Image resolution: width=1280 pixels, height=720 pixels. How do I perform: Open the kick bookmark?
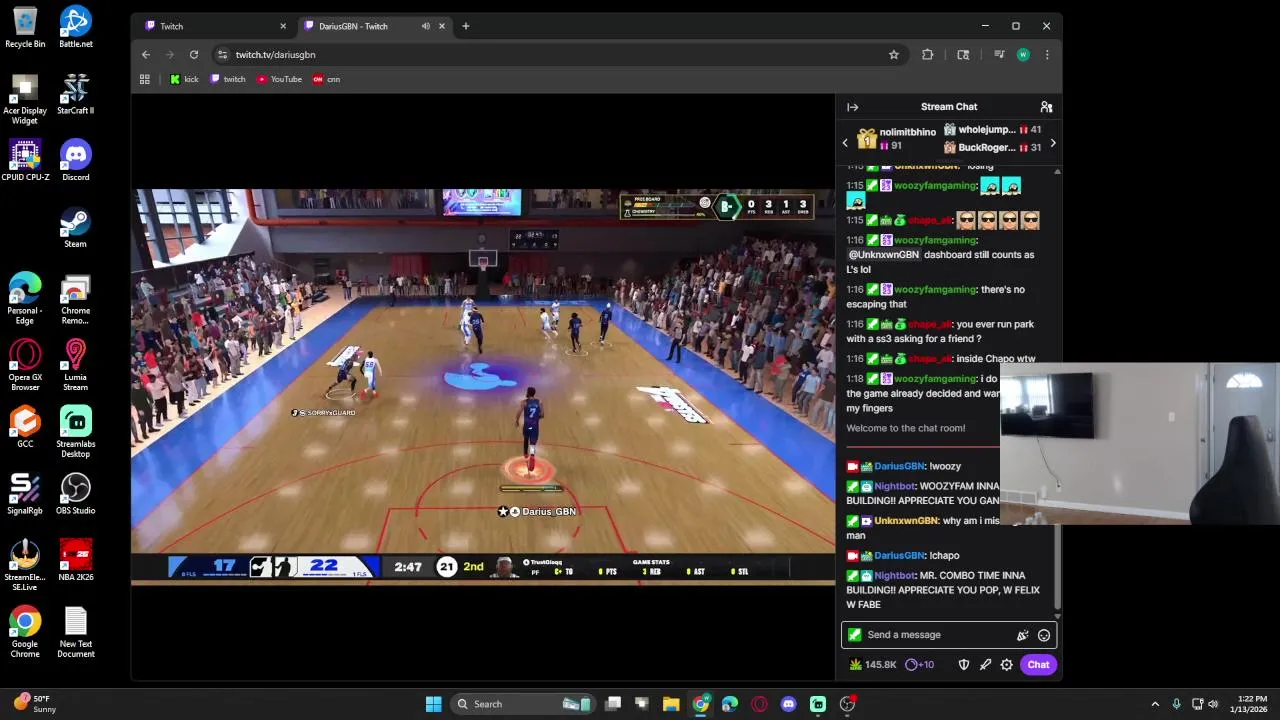point(184,79)
